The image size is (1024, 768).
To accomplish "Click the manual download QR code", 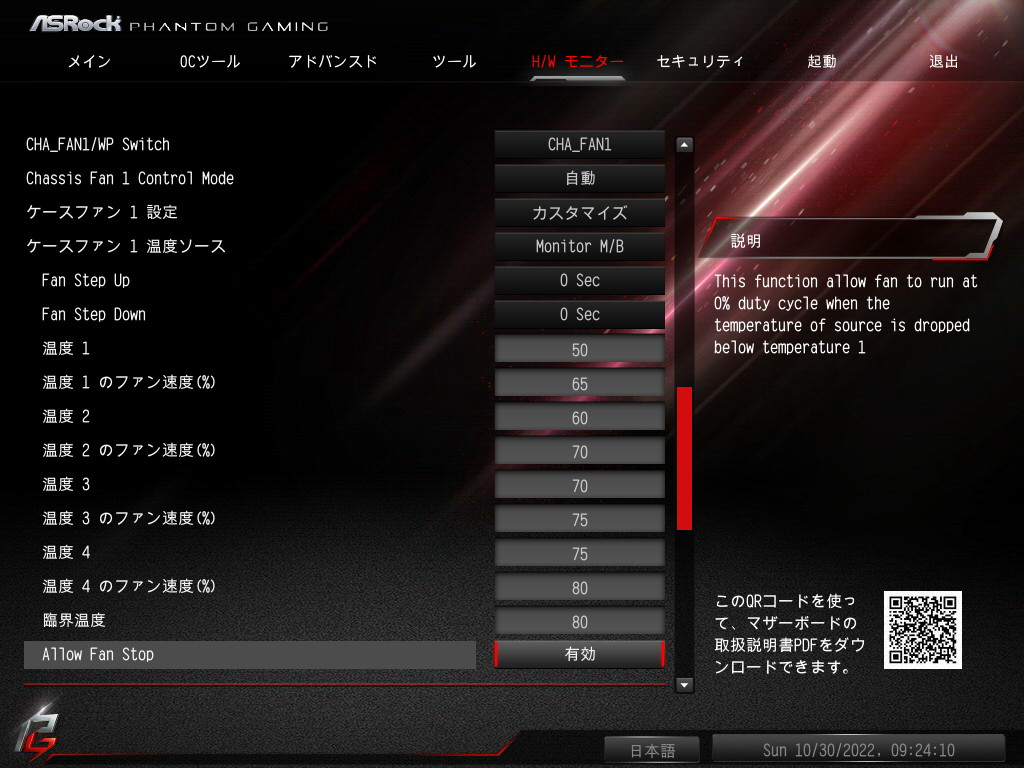I will (922, 630).
